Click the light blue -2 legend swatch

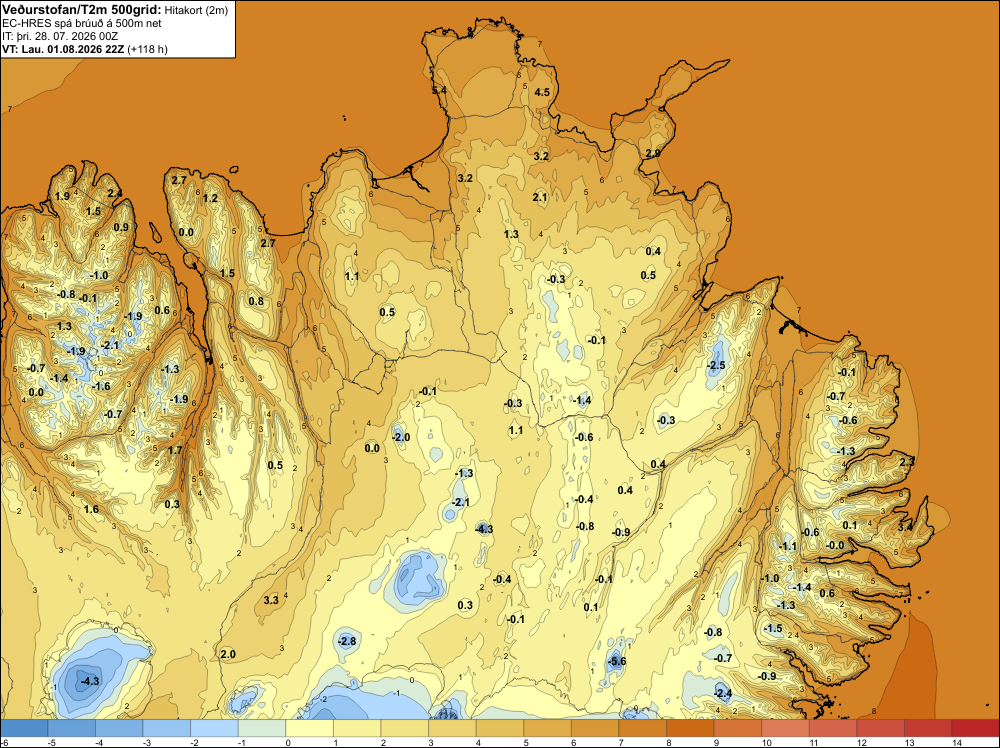pyautogui.click(x=214, y=728)
